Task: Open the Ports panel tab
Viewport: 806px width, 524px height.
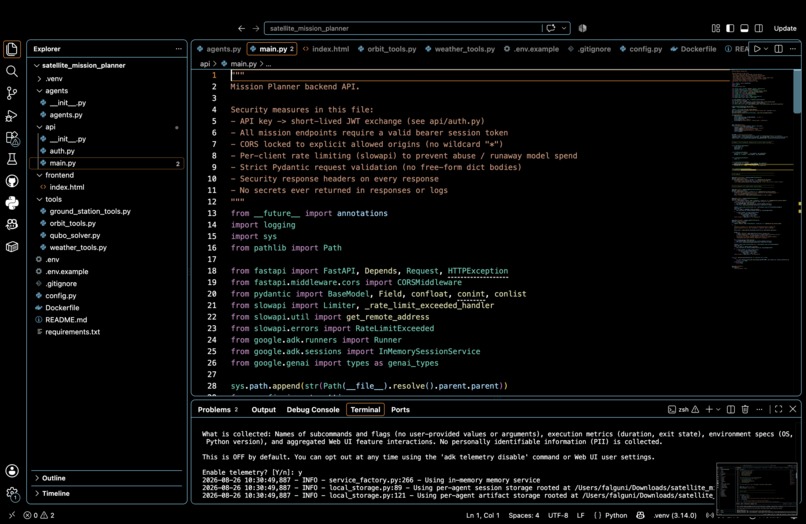Action: pyautogui.click(x=400, y=410)
